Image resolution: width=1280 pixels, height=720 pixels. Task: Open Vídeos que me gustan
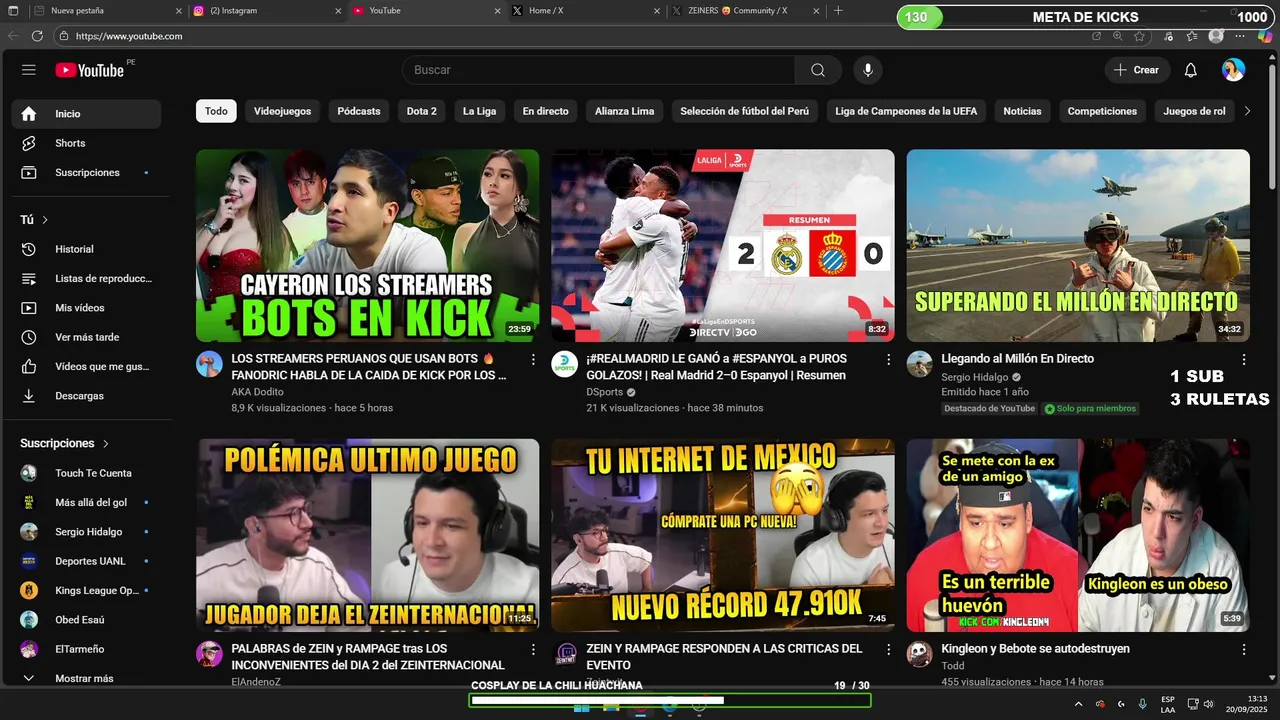(x=86, y=366)
